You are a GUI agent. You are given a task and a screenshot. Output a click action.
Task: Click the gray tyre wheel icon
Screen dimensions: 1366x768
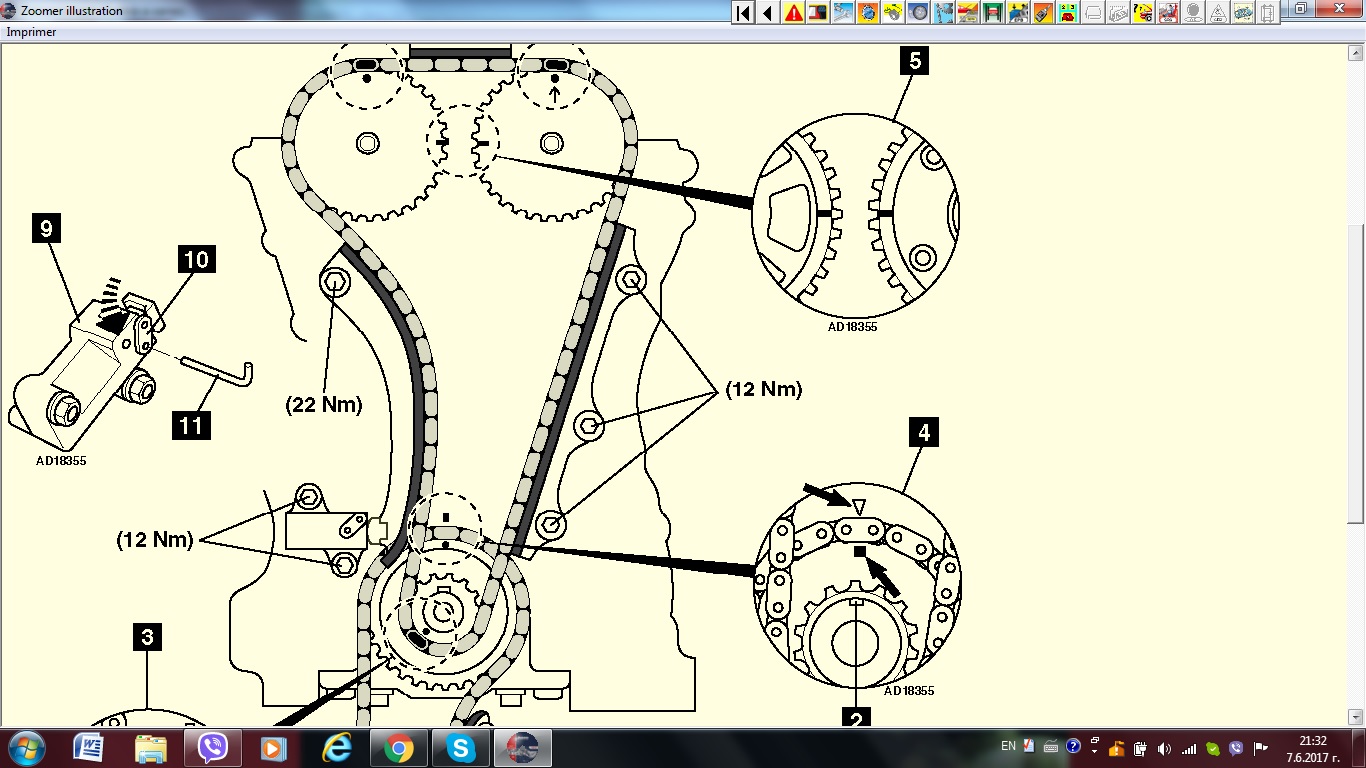(918, 13)
